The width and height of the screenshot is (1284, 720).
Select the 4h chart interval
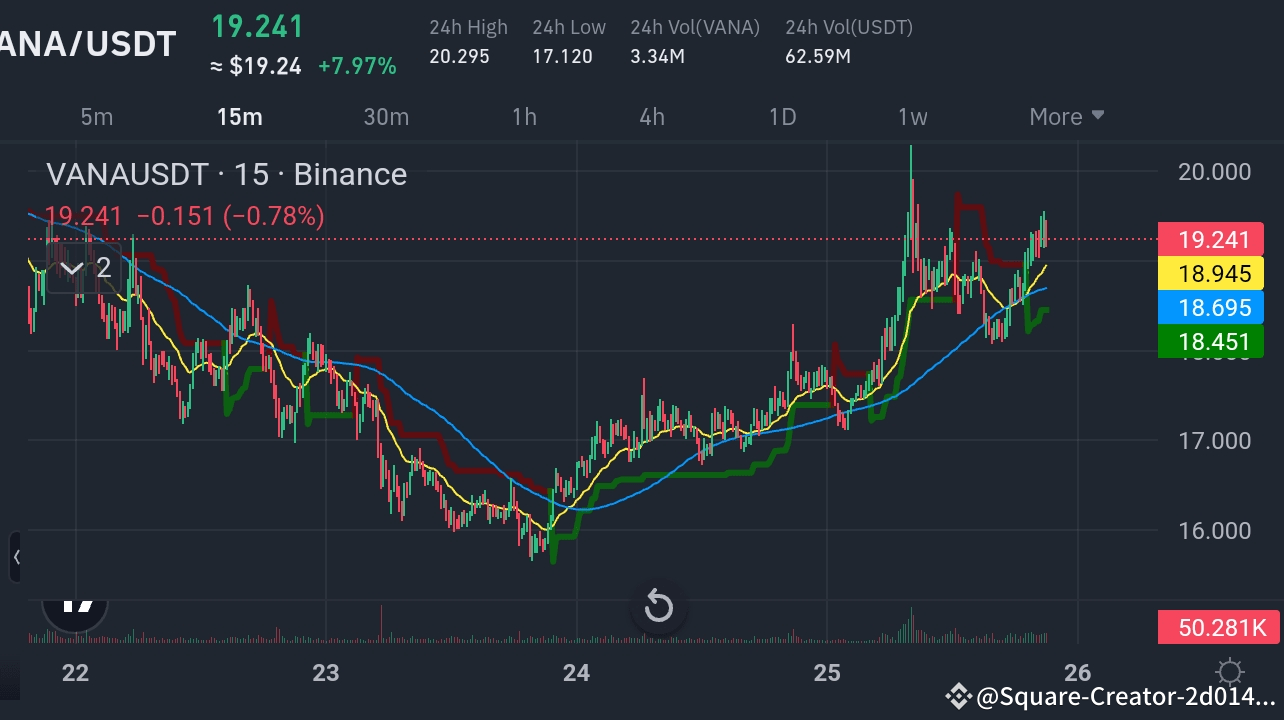(651, 116)
